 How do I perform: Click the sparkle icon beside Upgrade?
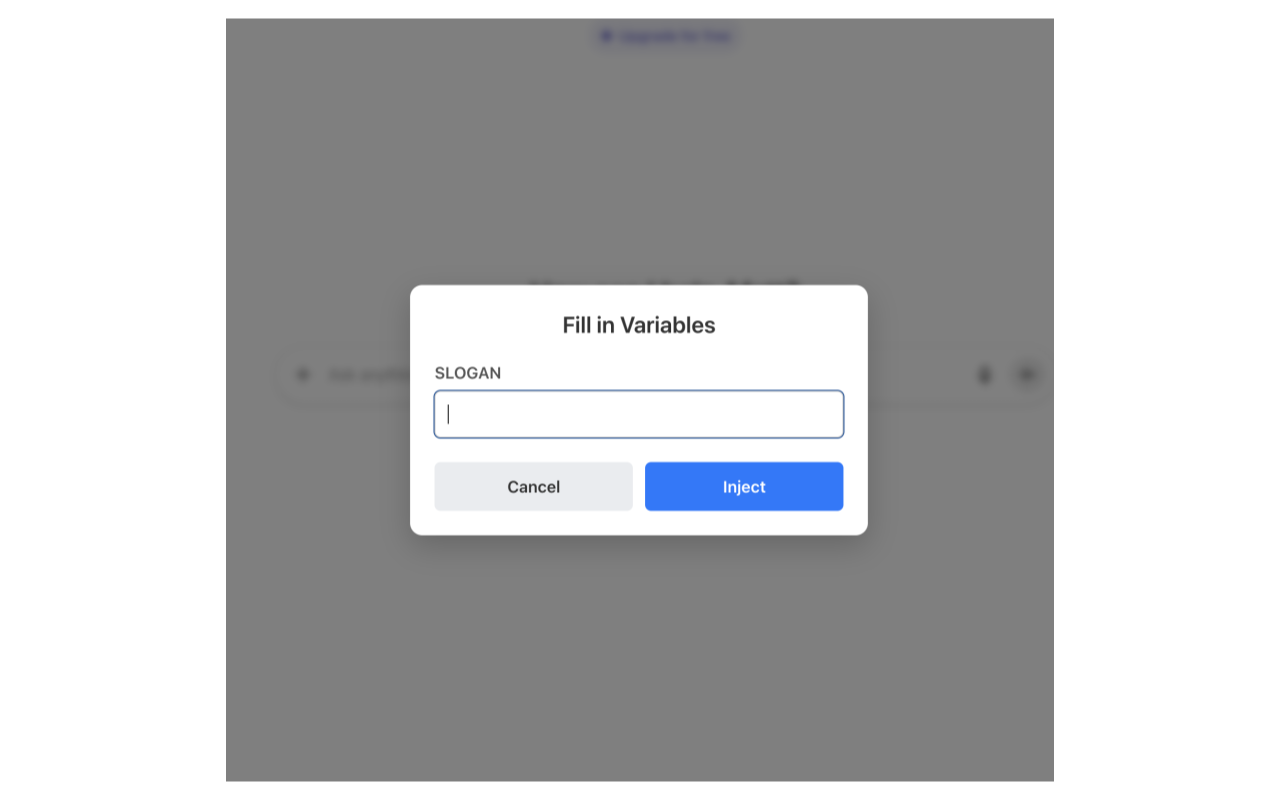[606, 36]
